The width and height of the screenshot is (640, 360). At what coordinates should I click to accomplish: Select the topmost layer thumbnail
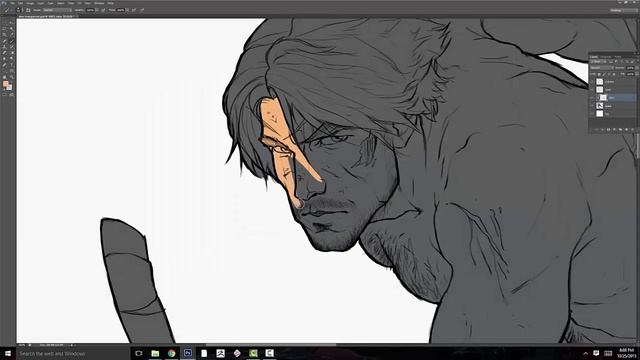[600, 82]
